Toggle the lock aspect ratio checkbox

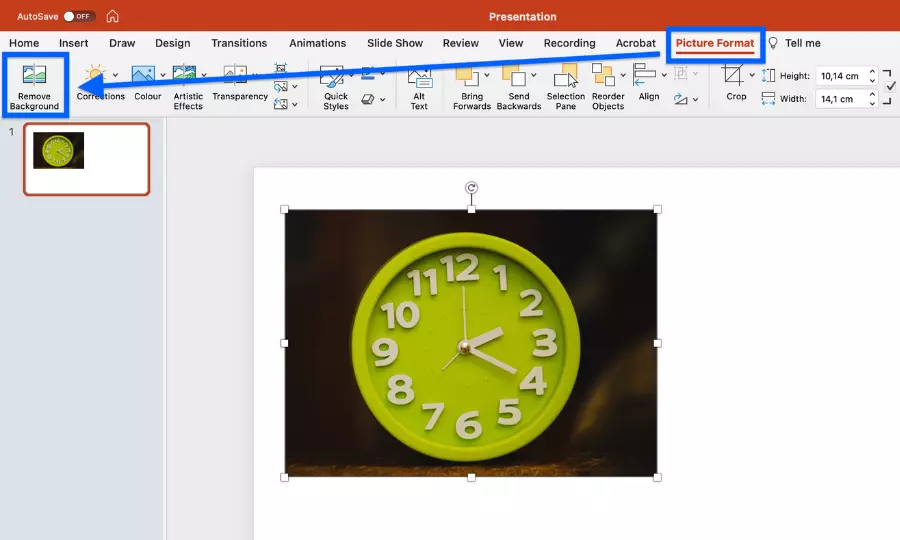point(890,86)
